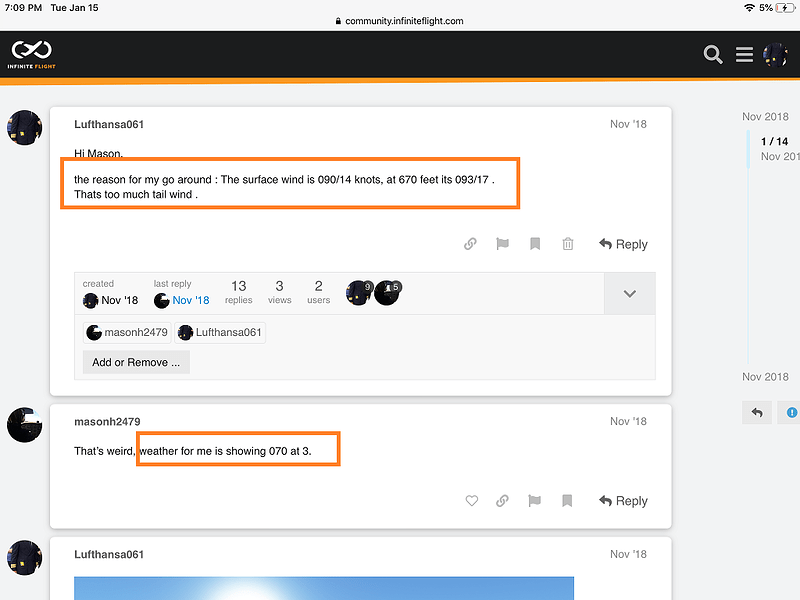Click the 2 users count
Screen dimensions: 800x600
318,292
